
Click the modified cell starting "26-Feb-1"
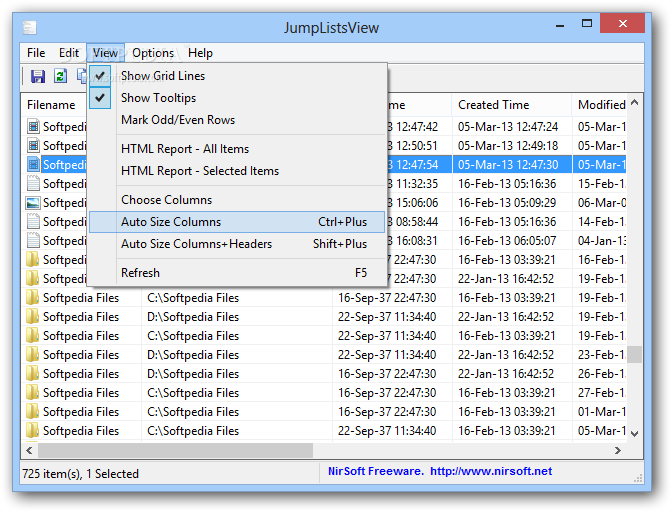coord(602,374)
